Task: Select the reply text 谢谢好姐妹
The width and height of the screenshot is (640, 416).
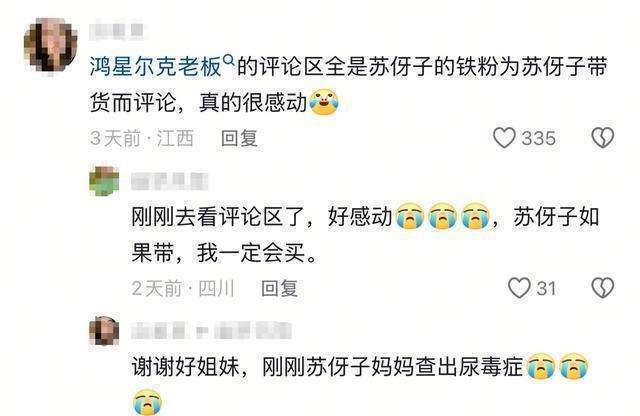Action: tap(185, 367)
